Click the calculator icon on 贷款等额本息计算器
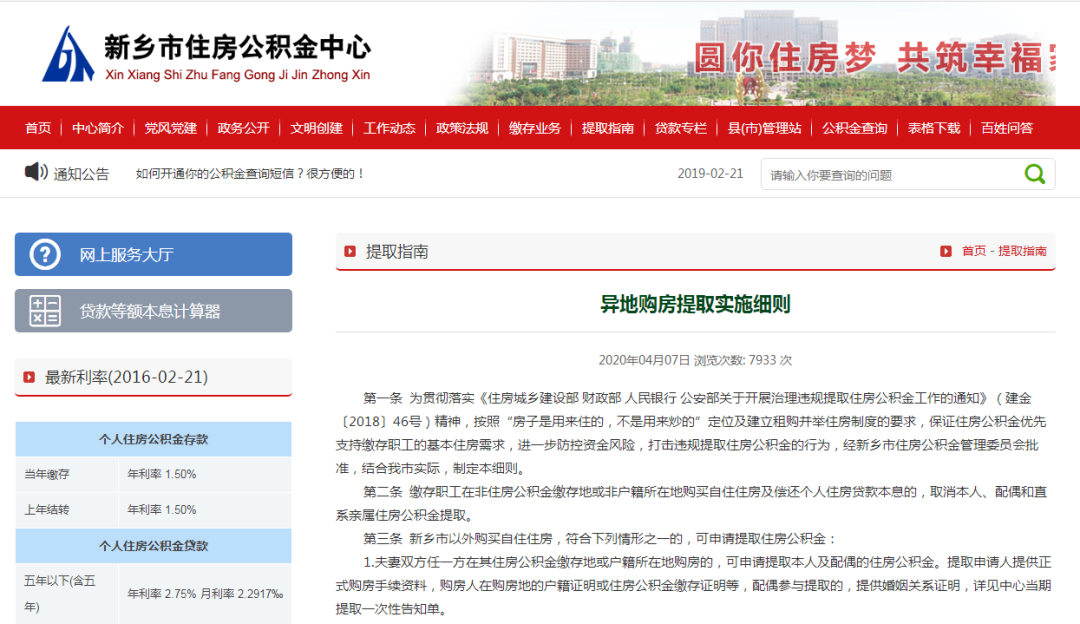This screenshot has height=624, width=1080. tap(45, 311)
